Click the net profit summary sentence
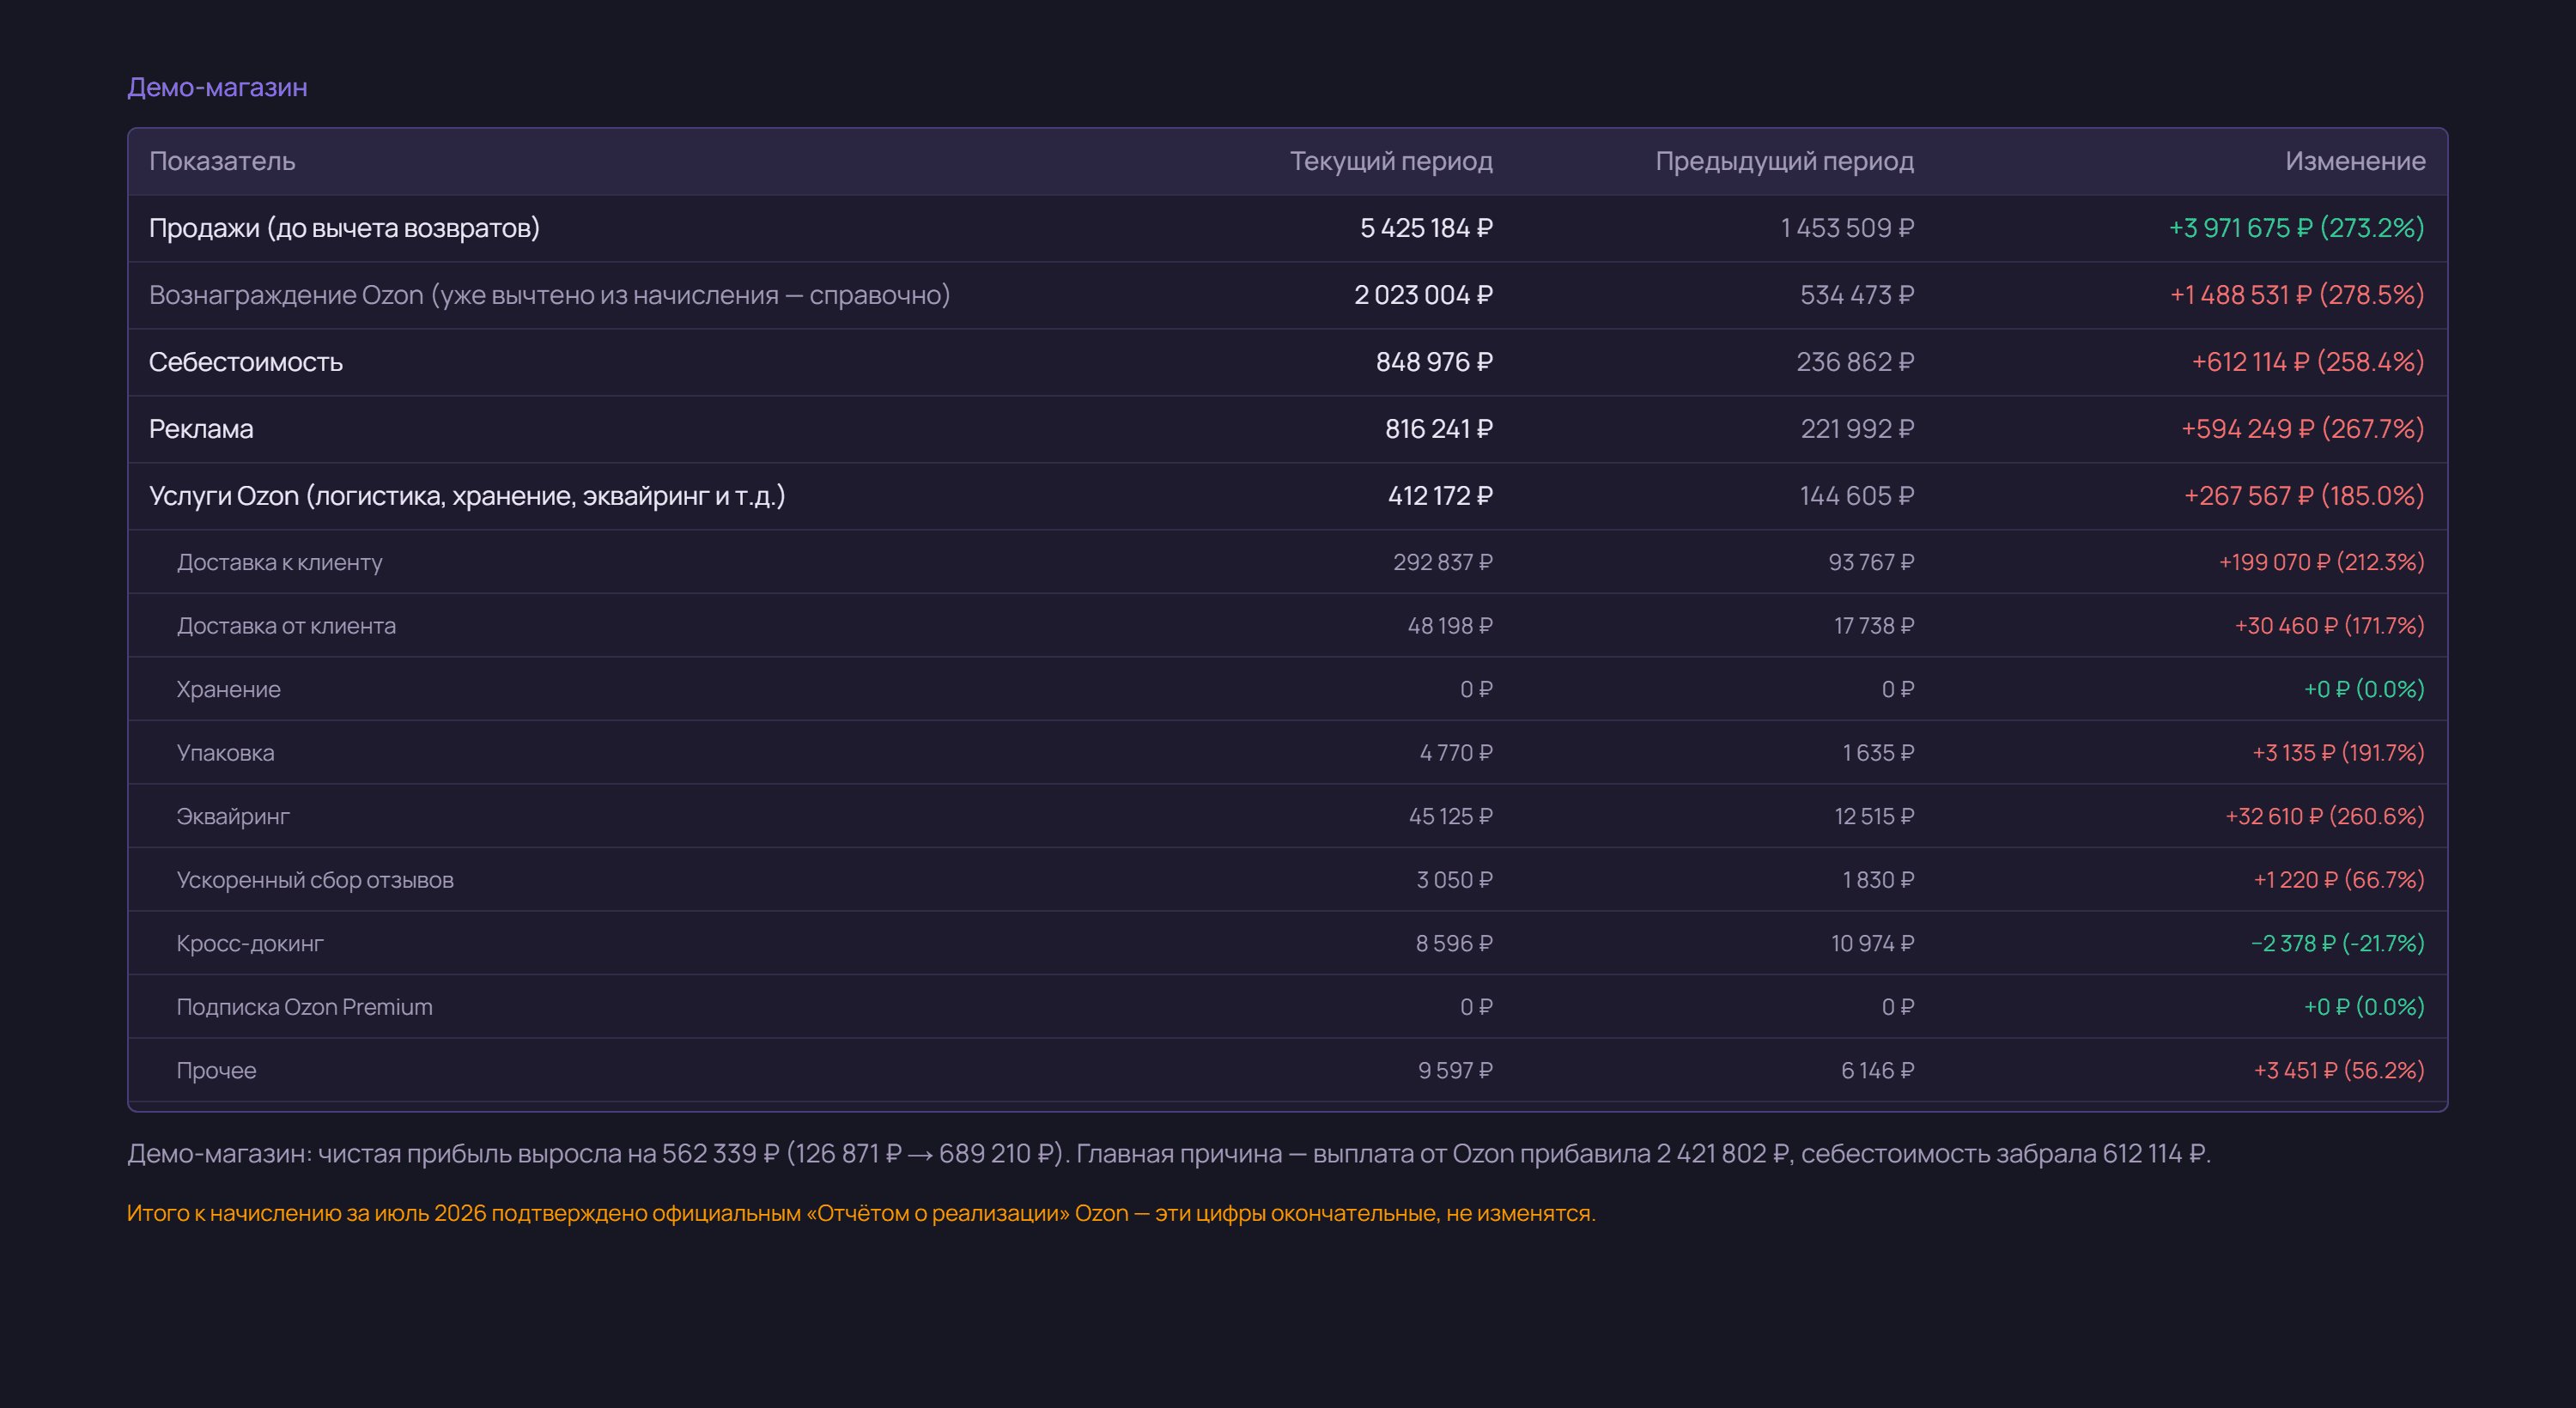2576x1408 pixels. tap(1168, 1154)
